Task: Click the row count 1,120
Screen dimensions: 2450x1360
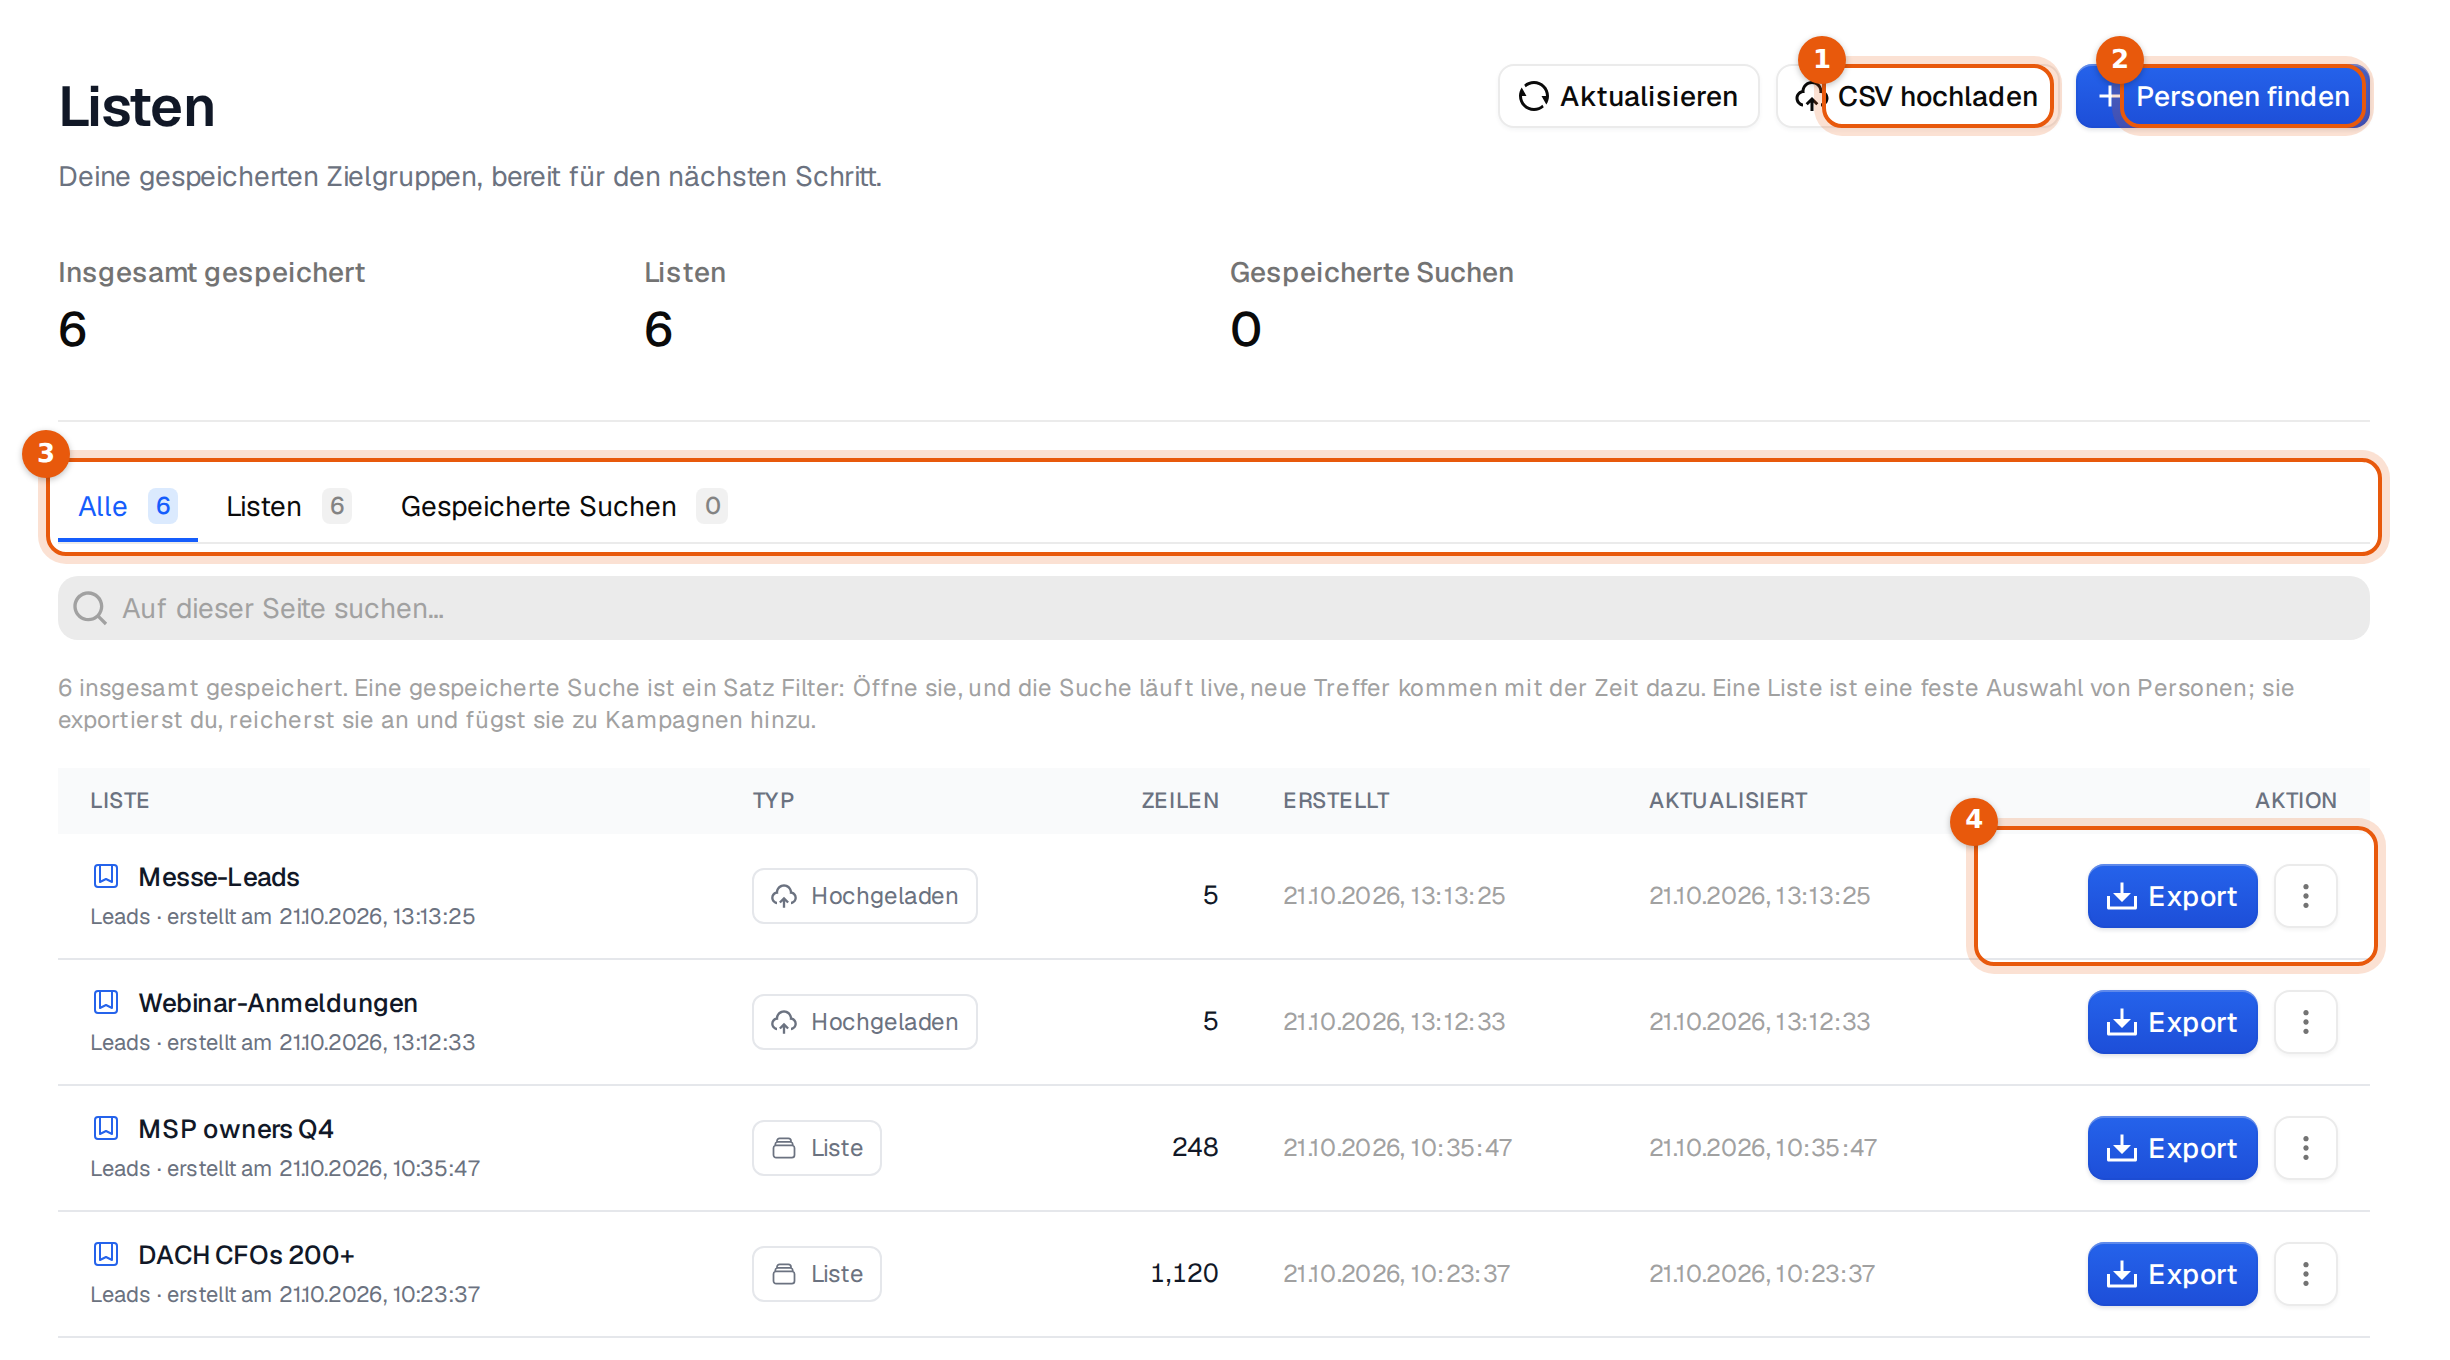Action: 1184,1273
